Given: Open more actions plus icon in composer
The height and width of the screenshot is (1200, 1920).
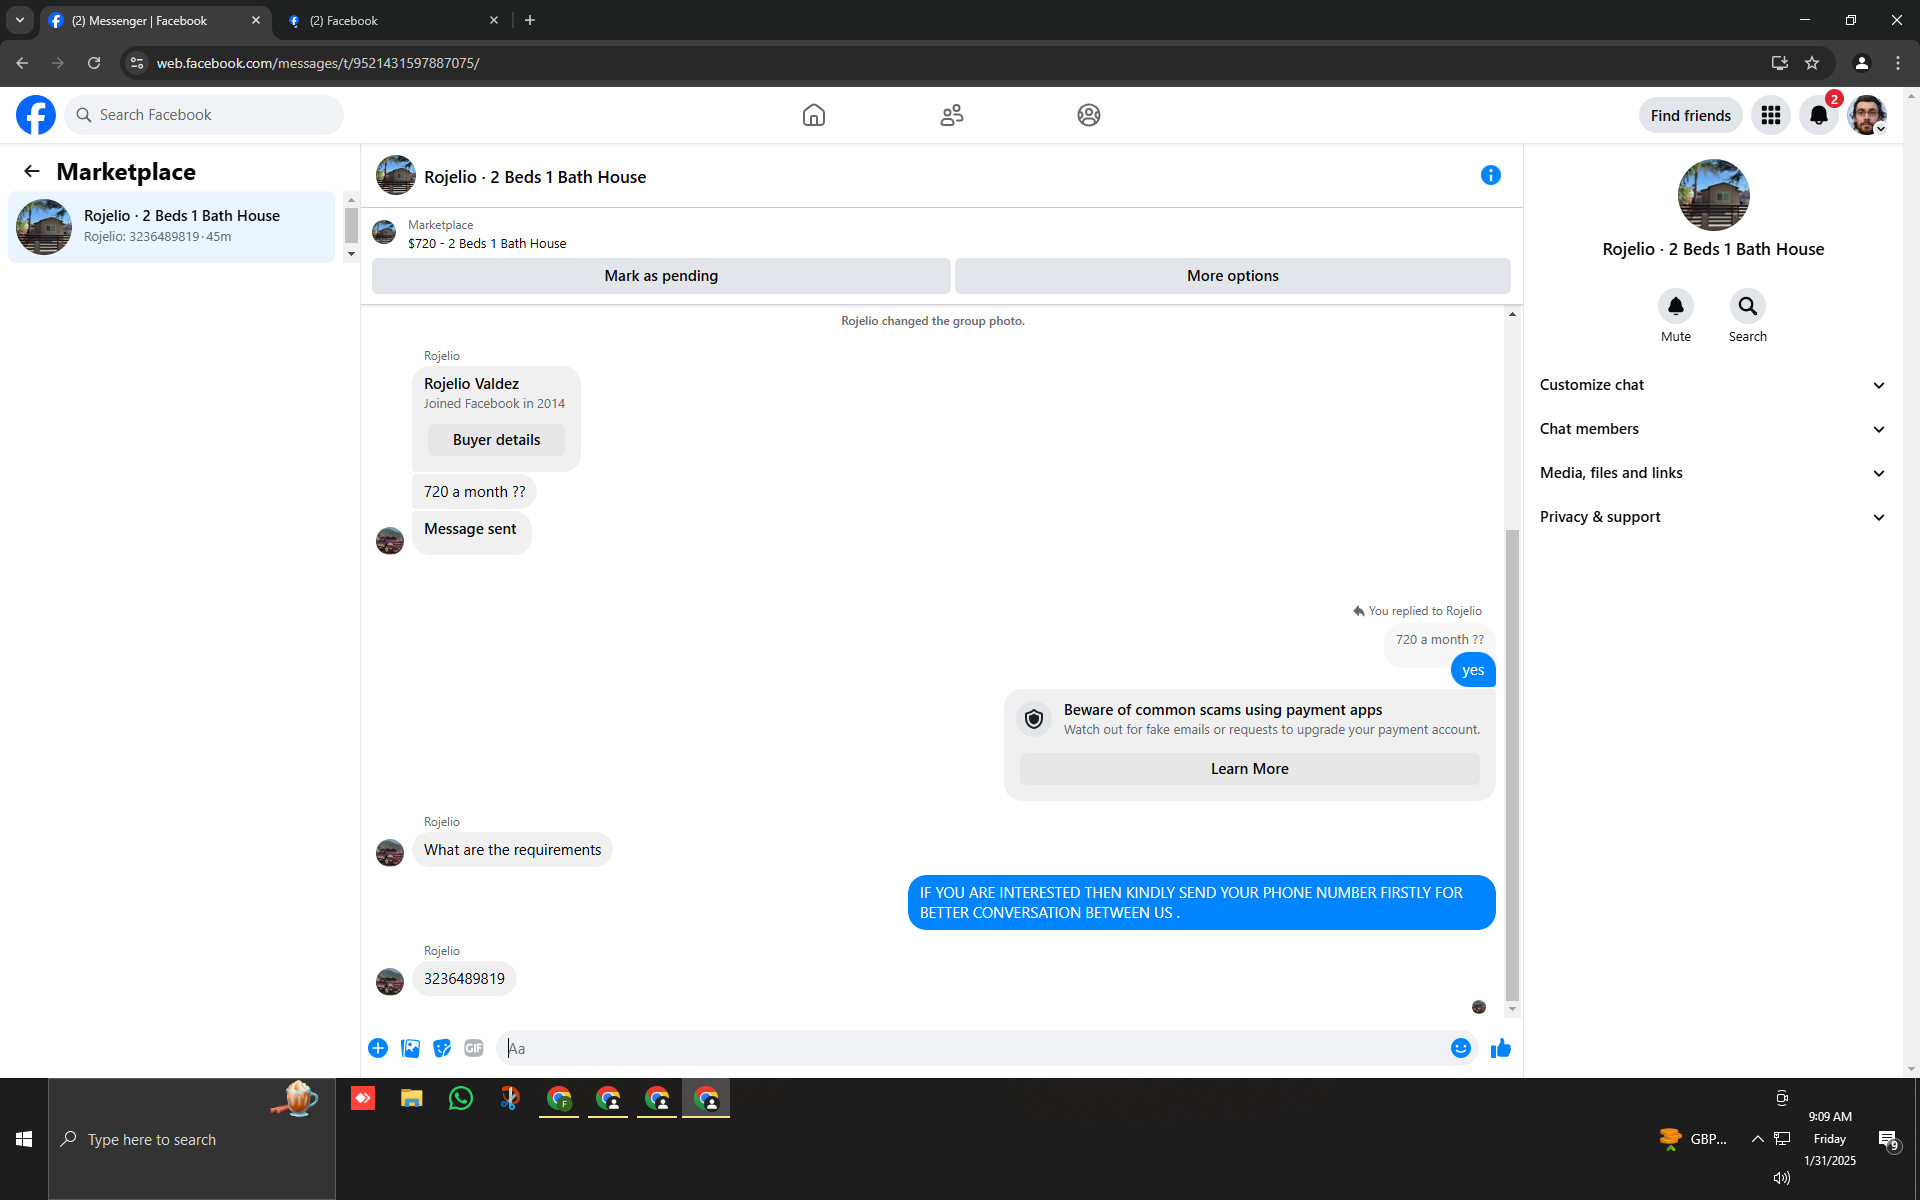Looking at the screenshot, I should [x=378, y=1048].
